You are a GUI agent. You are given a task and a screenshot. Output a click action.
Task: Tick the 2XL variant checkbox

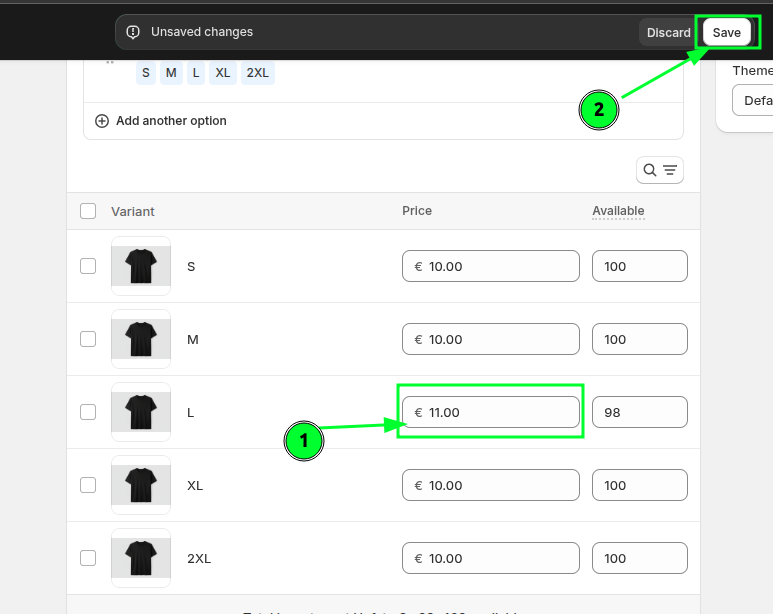(x=88, y=558)
